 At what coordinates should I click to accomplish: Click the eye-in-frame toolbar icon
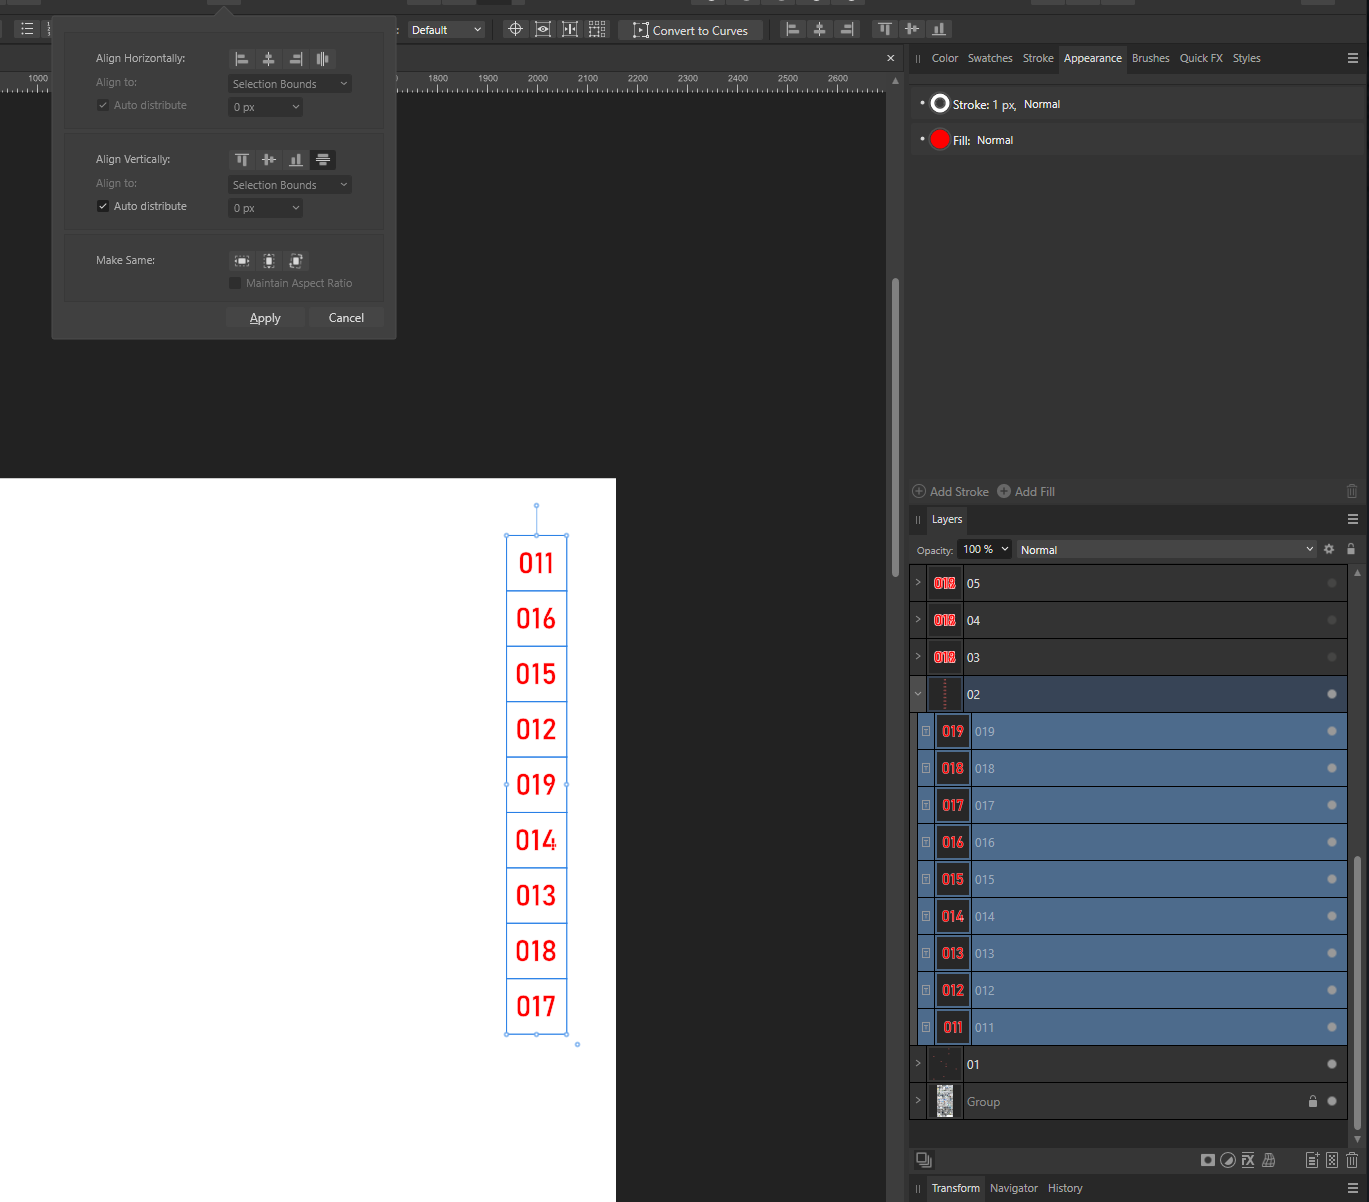coord(543,29)
